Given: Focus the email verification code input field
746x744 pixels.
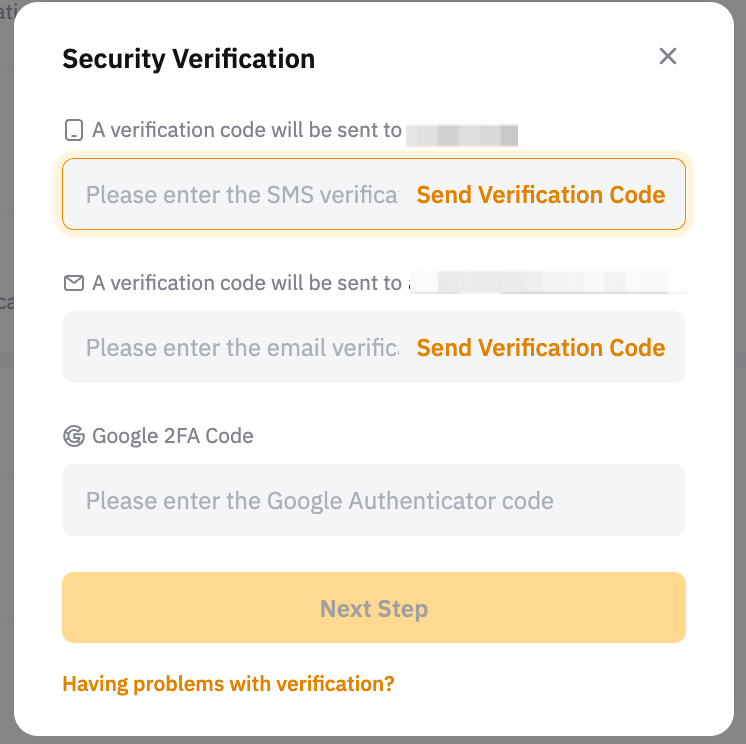Looking at the screenshot, I should (x=240, y=347).
